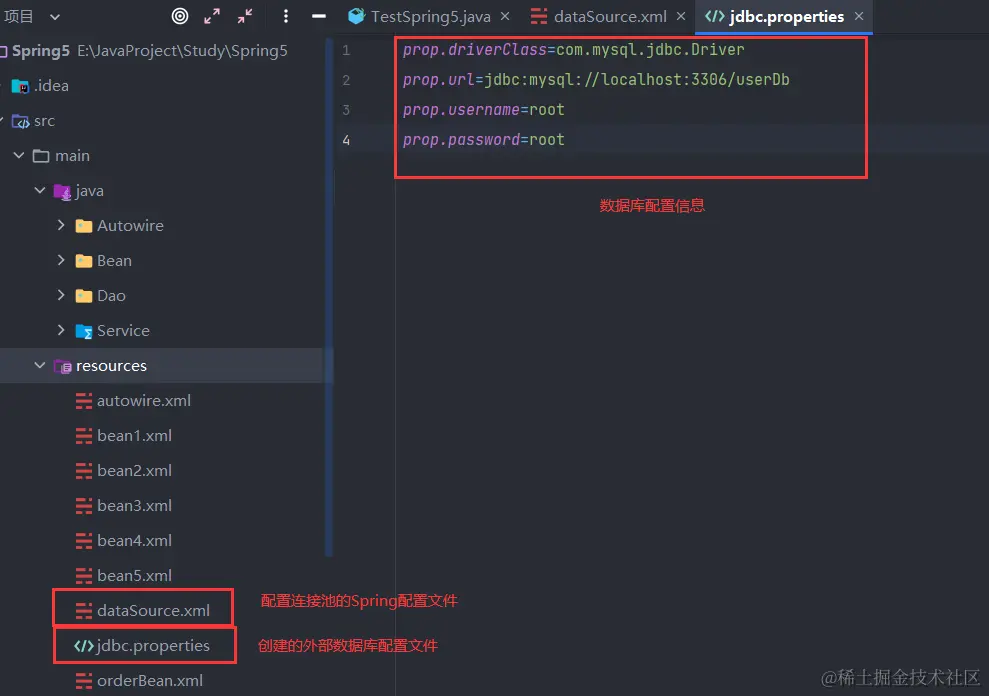Screen dimensions: 989x696
Task: Switch to TestSpring5.java tab
Action: 430,16
